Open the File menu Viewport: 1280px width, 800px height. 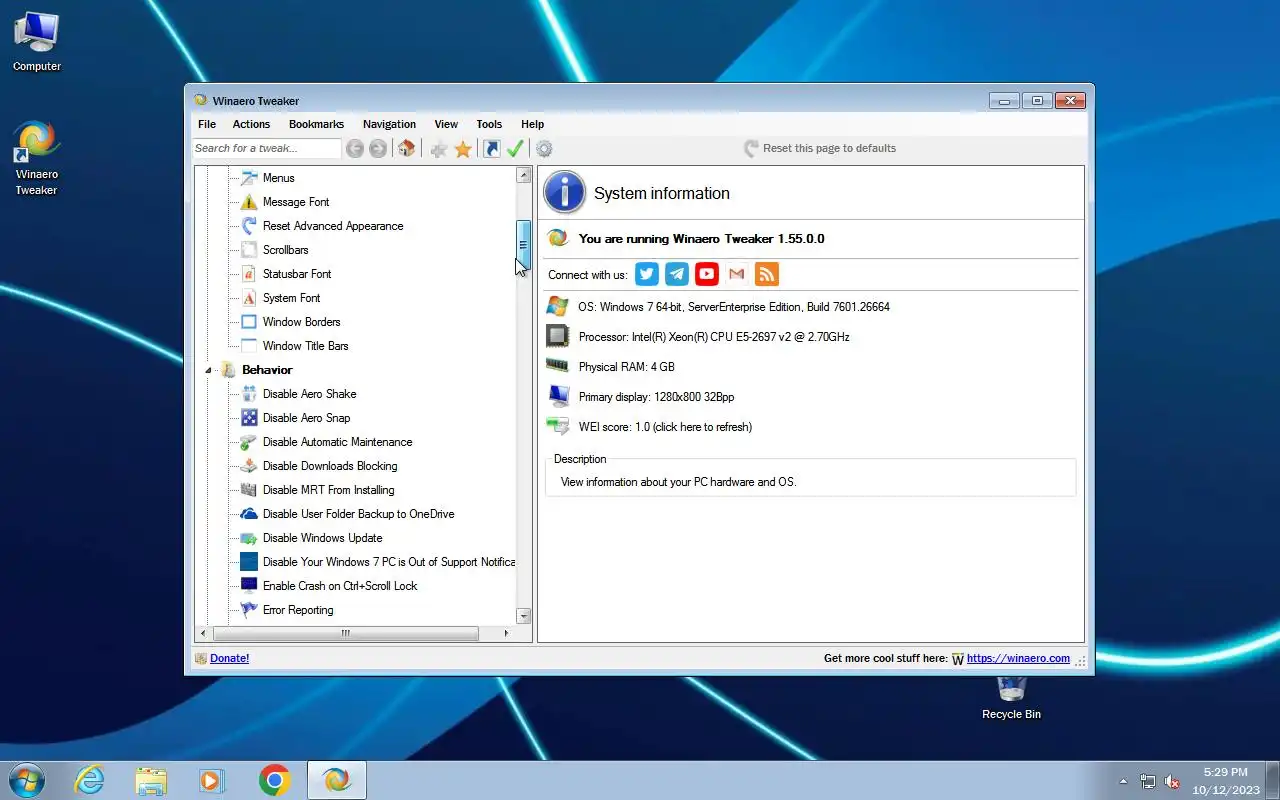[207, 124]
